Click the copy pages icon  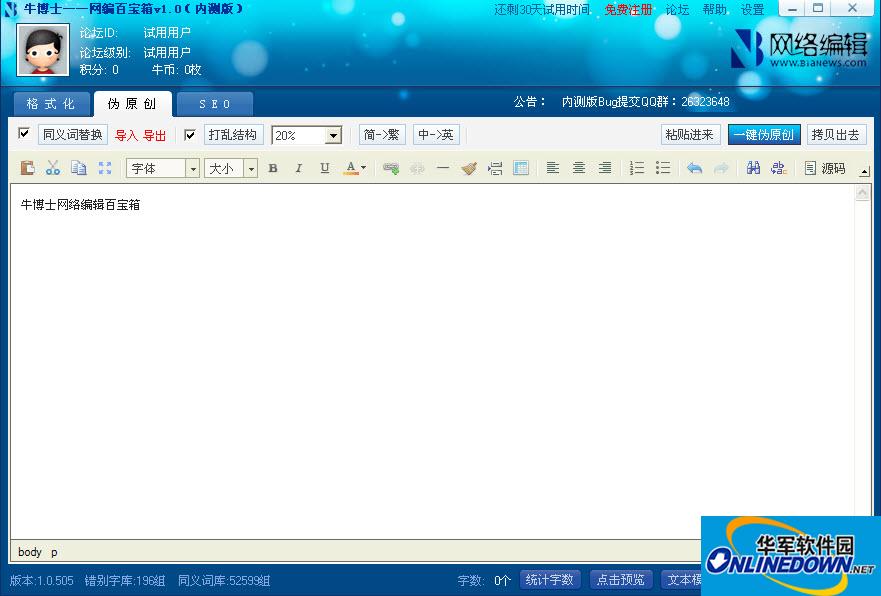pyautogui.click(x=79, y=168)
